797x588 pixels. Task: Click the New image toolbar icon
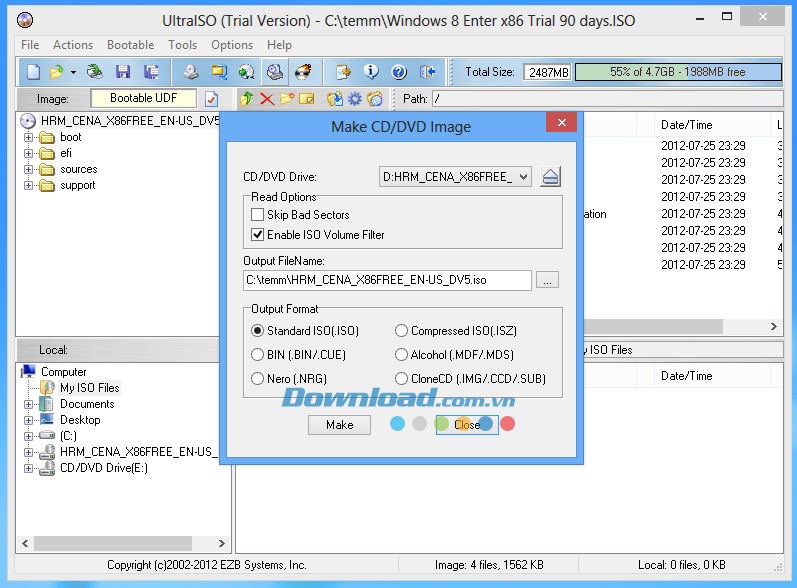coord(33,72)
